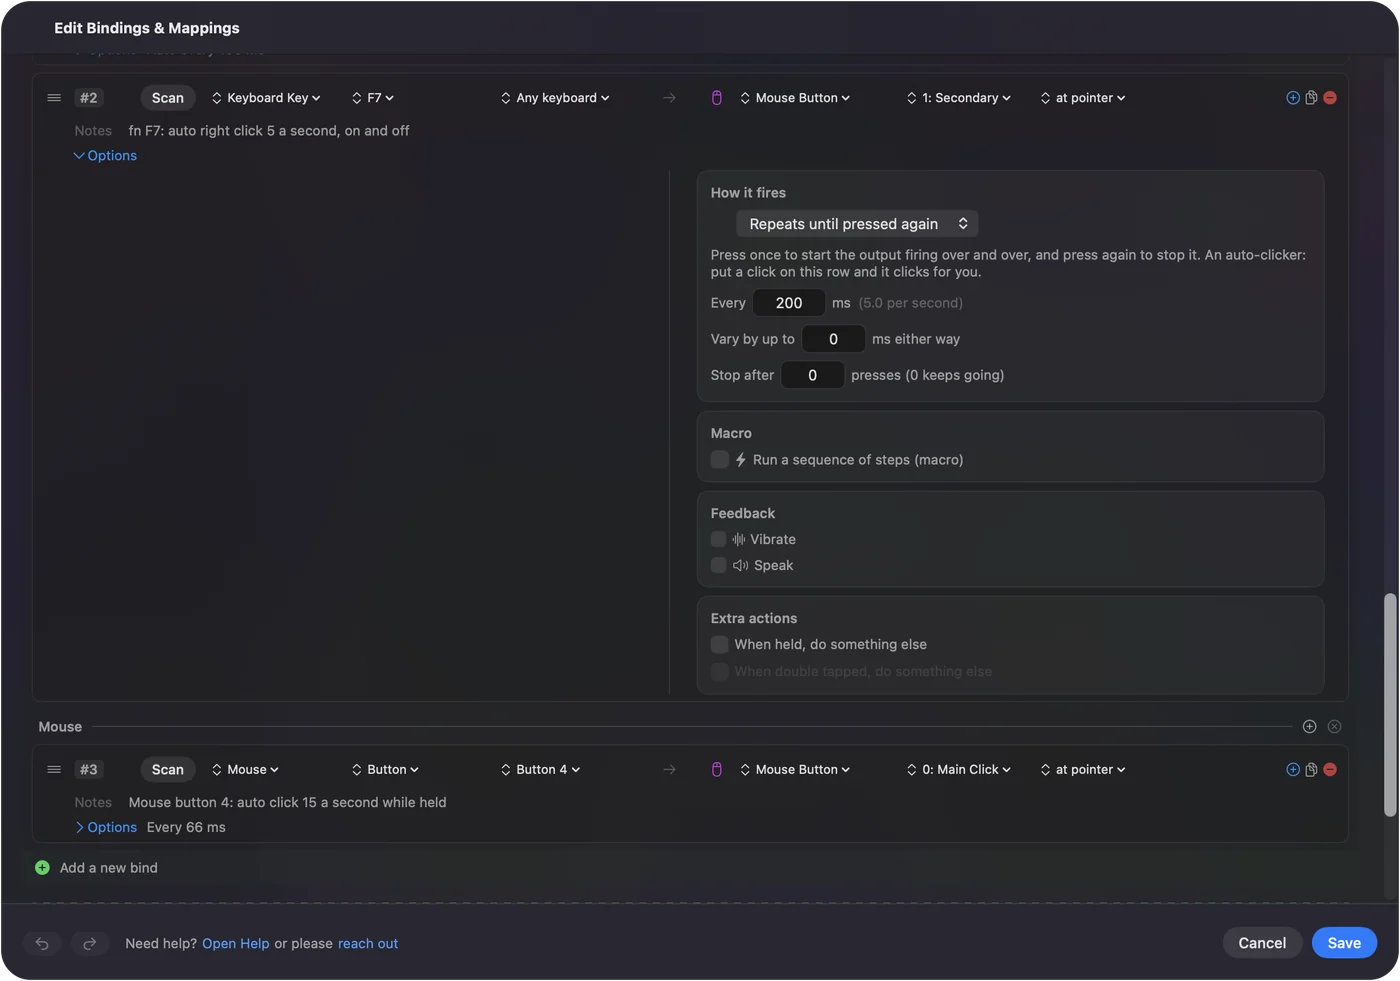Open the F7 key dropdown
1400x981 pixels.
tap(373, 98)
